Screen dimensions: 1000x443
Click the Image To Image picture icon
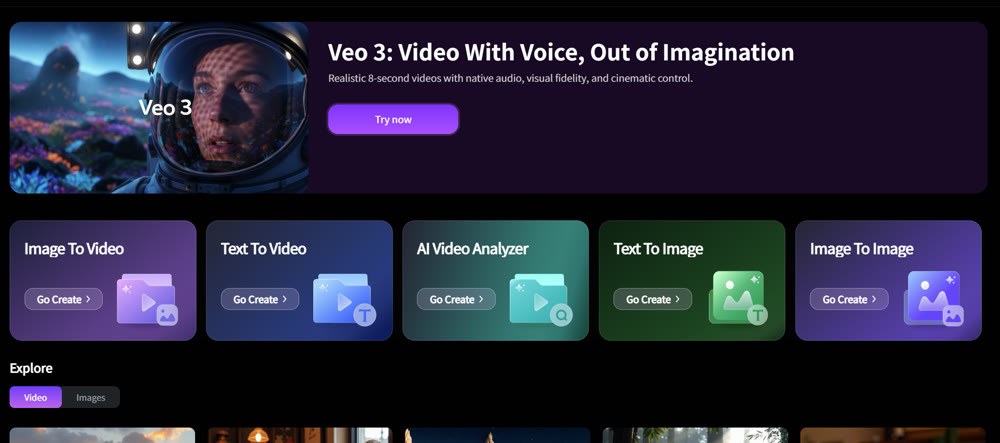[934, 298]
